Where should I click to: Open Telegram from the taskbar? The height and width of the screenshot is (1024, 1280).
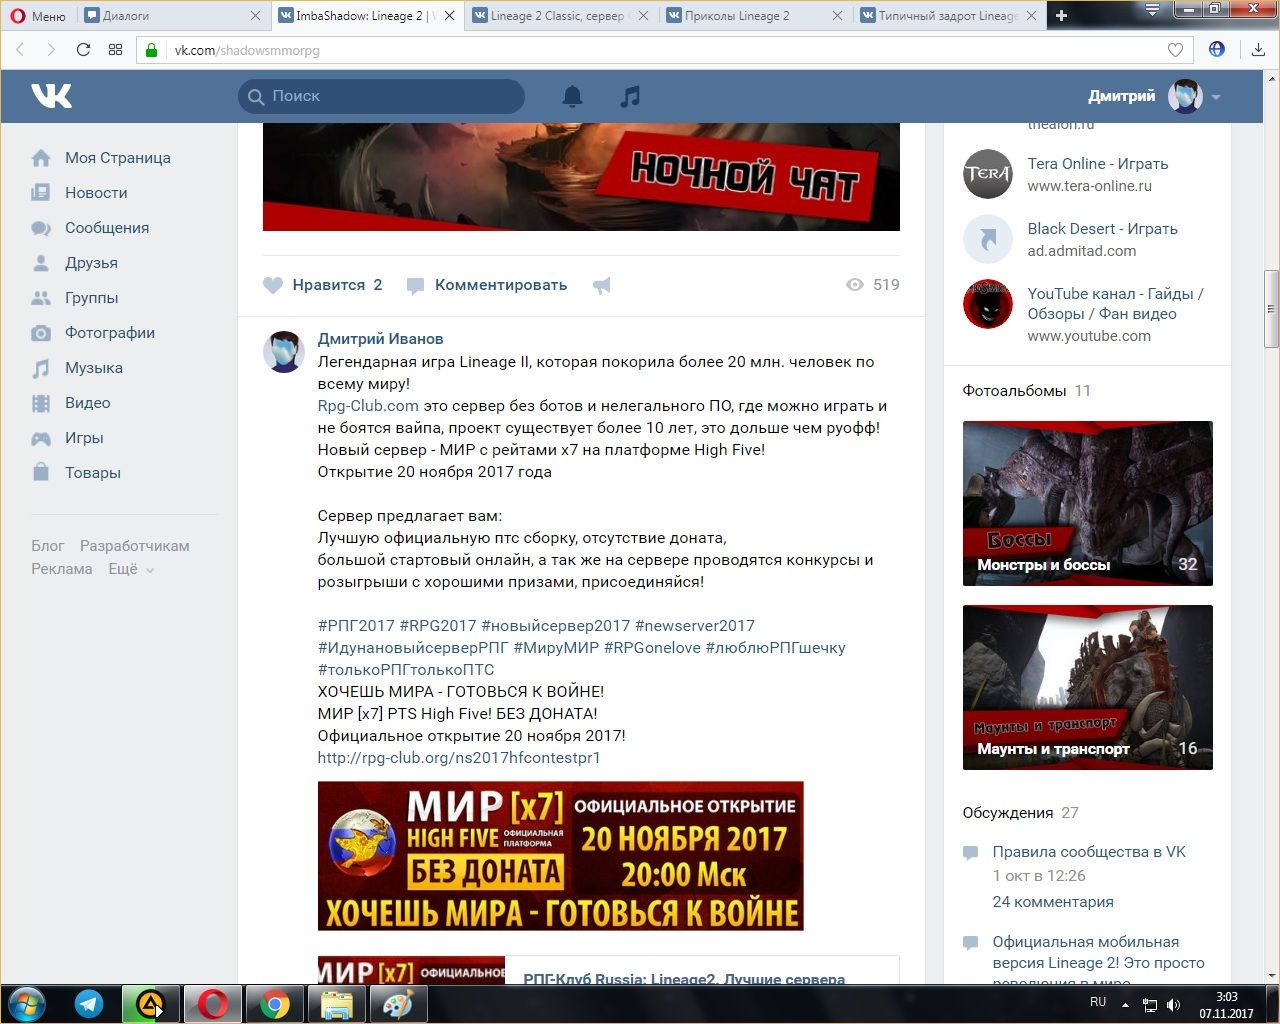pyautogui.click(x=89, y=1003)
